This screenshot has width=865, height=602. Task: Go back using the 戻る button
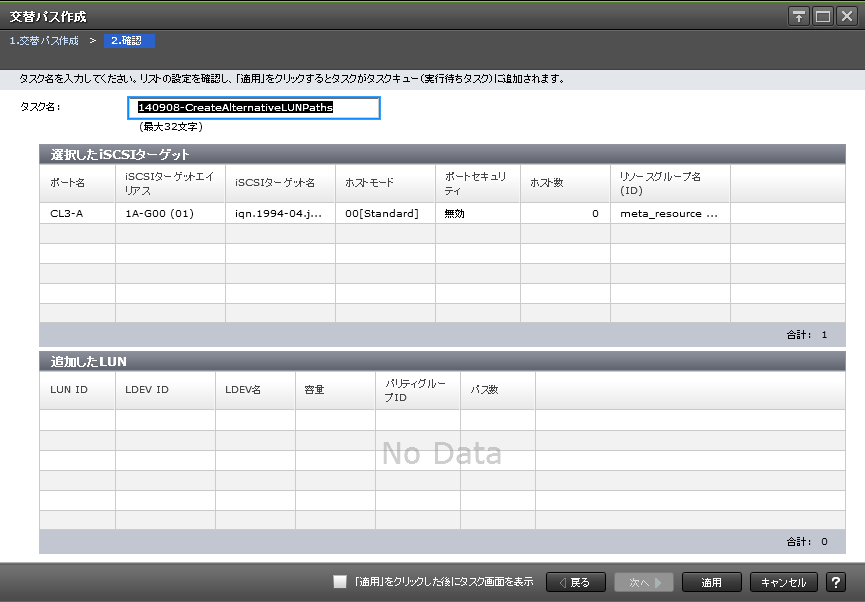coord(575,582)
